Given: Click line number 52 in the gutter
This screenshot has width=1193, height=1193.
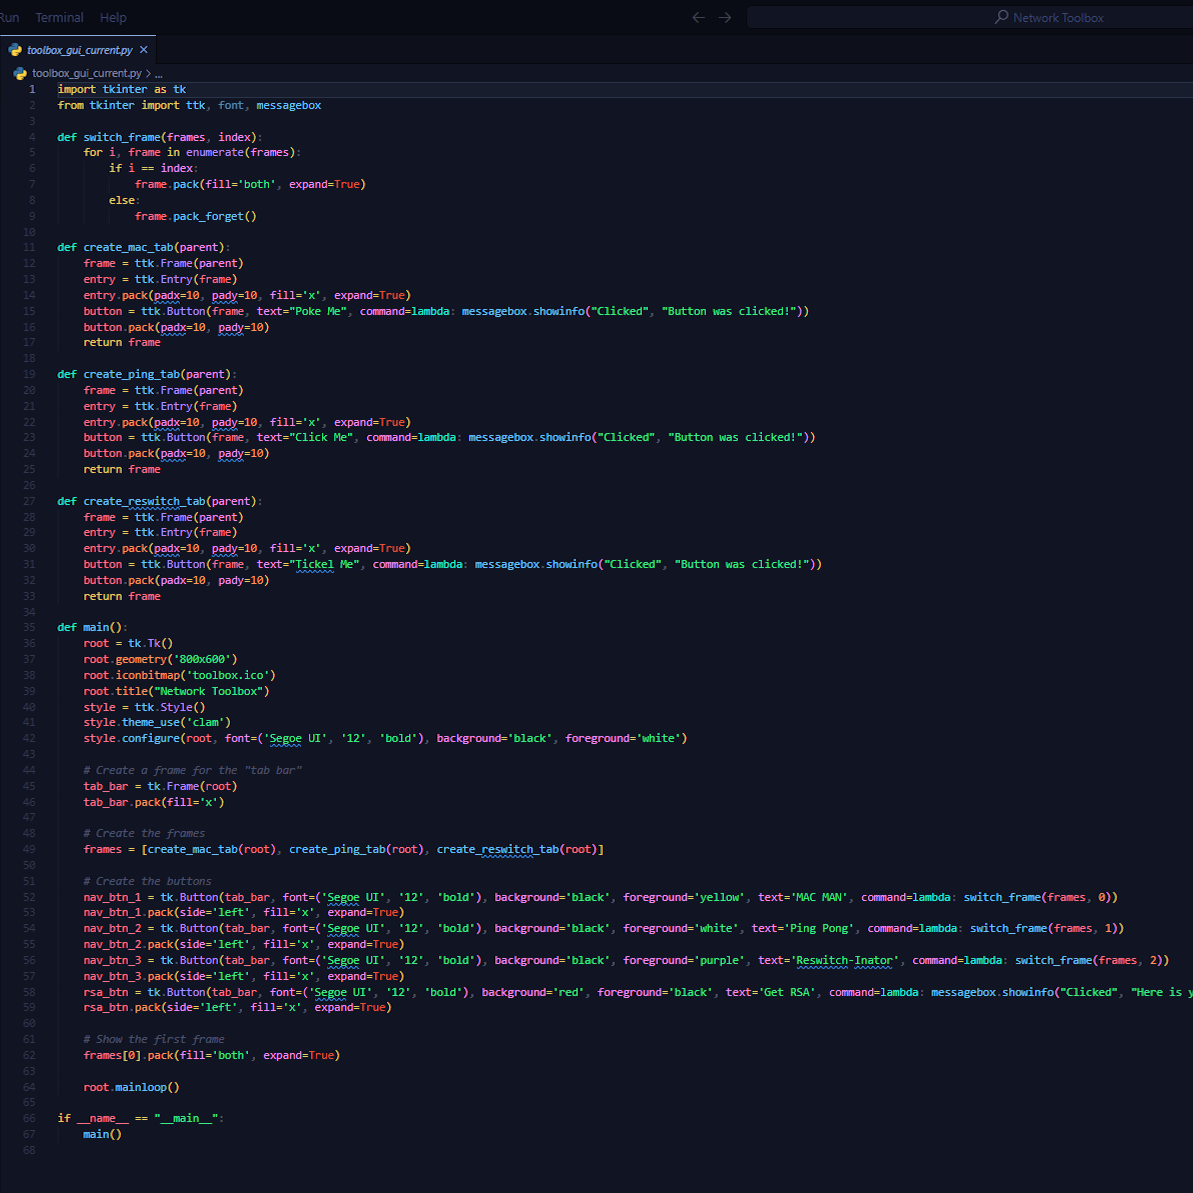Looking at the screenshot, I should tap(29, 898).
